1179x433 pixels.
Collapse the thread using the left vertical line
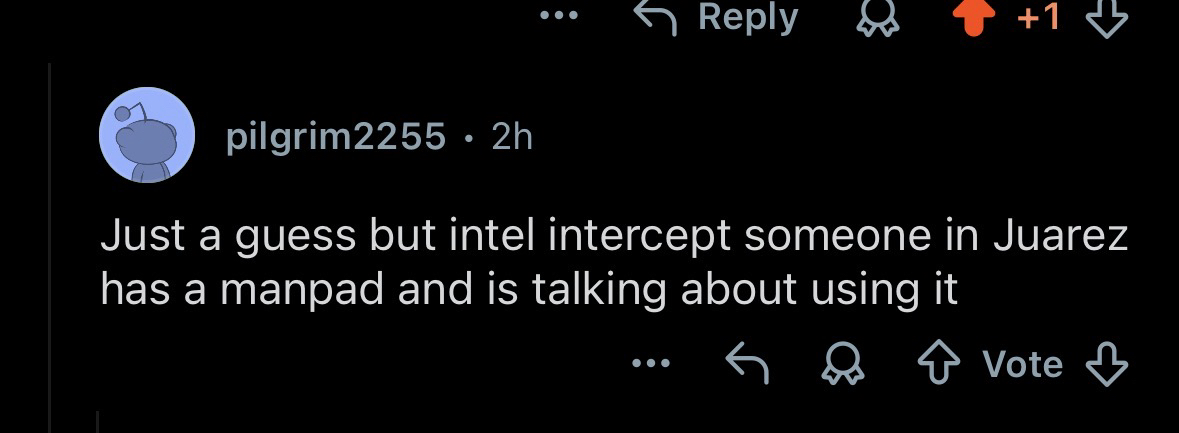[x=50, y=250]
